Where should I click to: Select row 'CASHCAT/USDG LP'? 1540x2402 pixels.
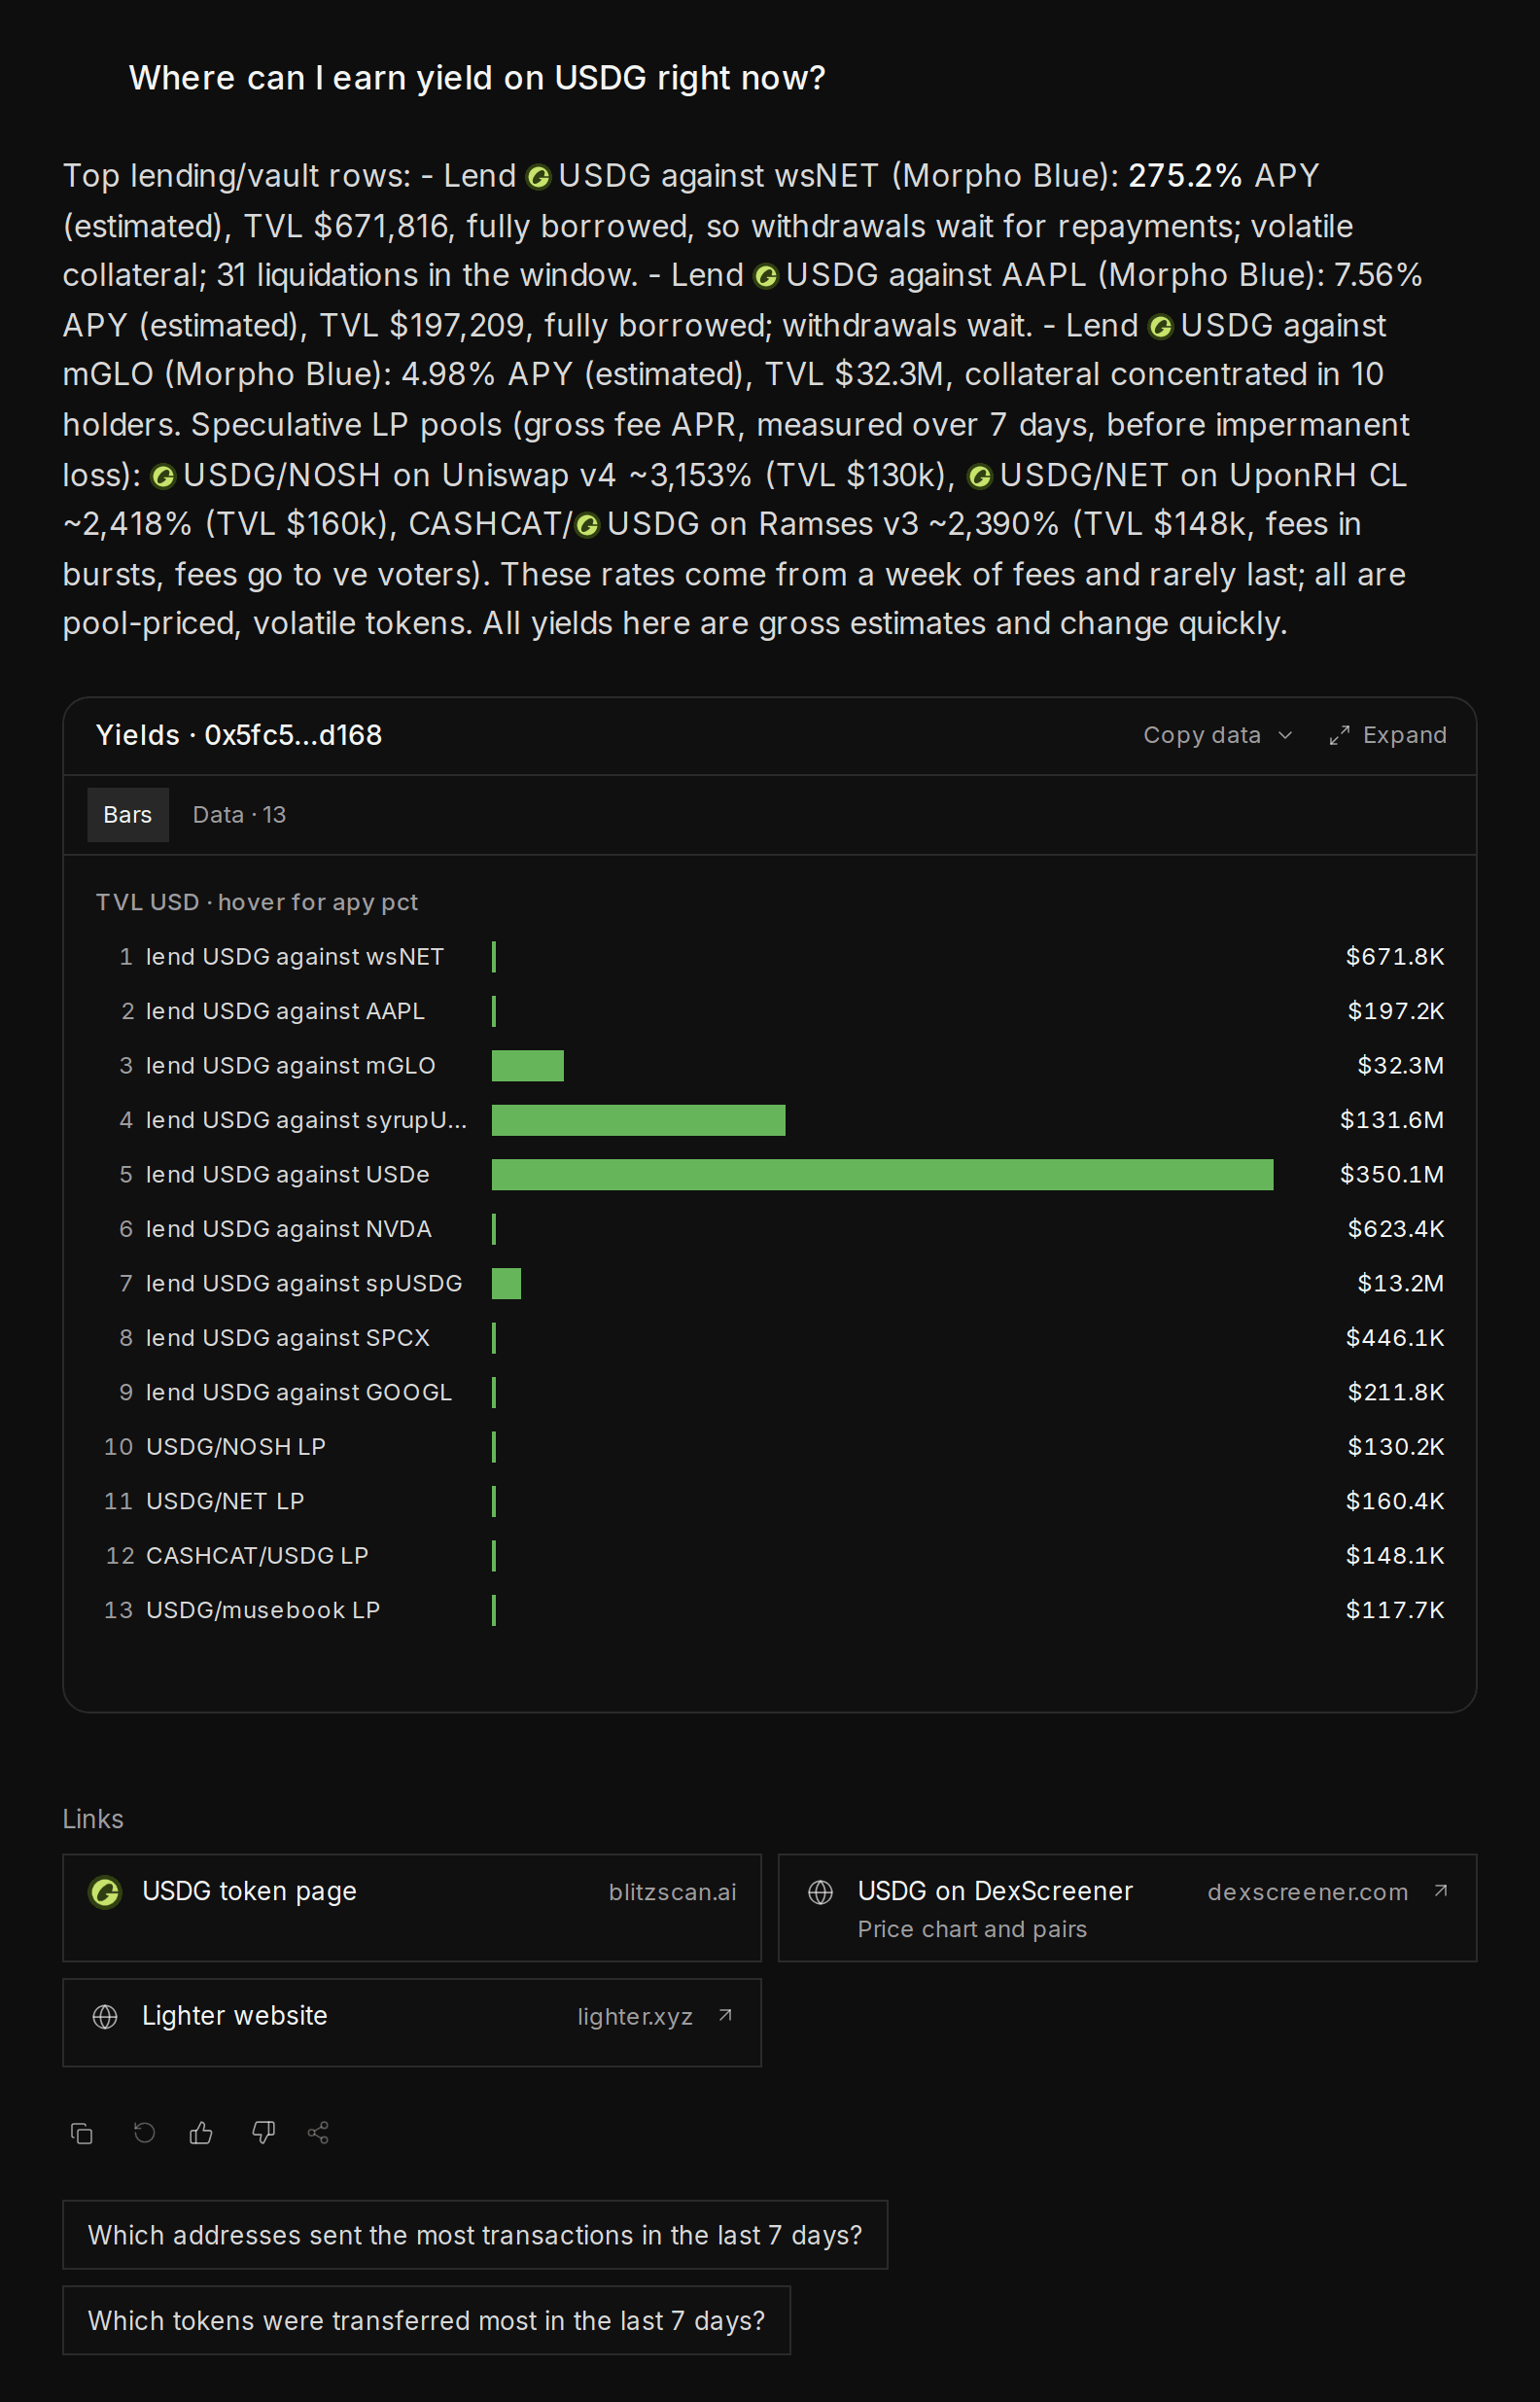point(770,1556)
